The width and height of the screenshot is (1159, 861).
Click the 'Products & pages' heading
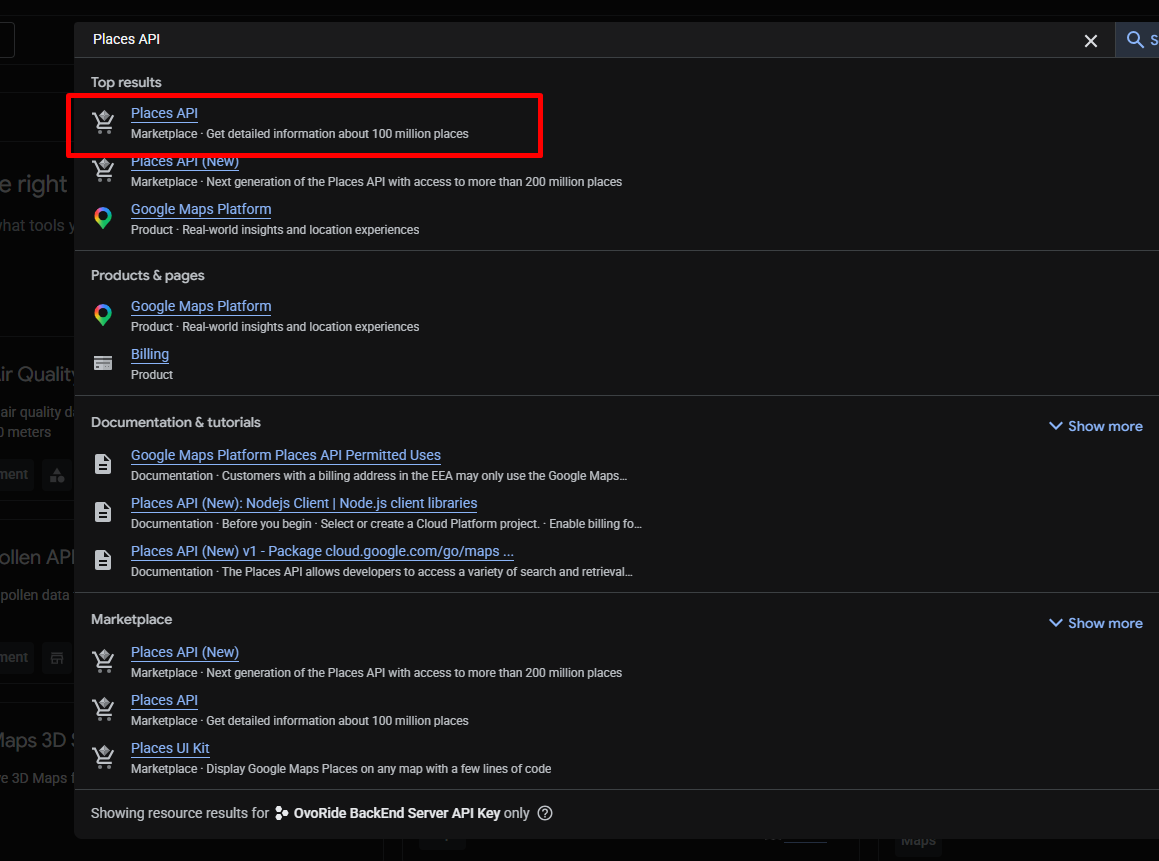coord(148,275)
